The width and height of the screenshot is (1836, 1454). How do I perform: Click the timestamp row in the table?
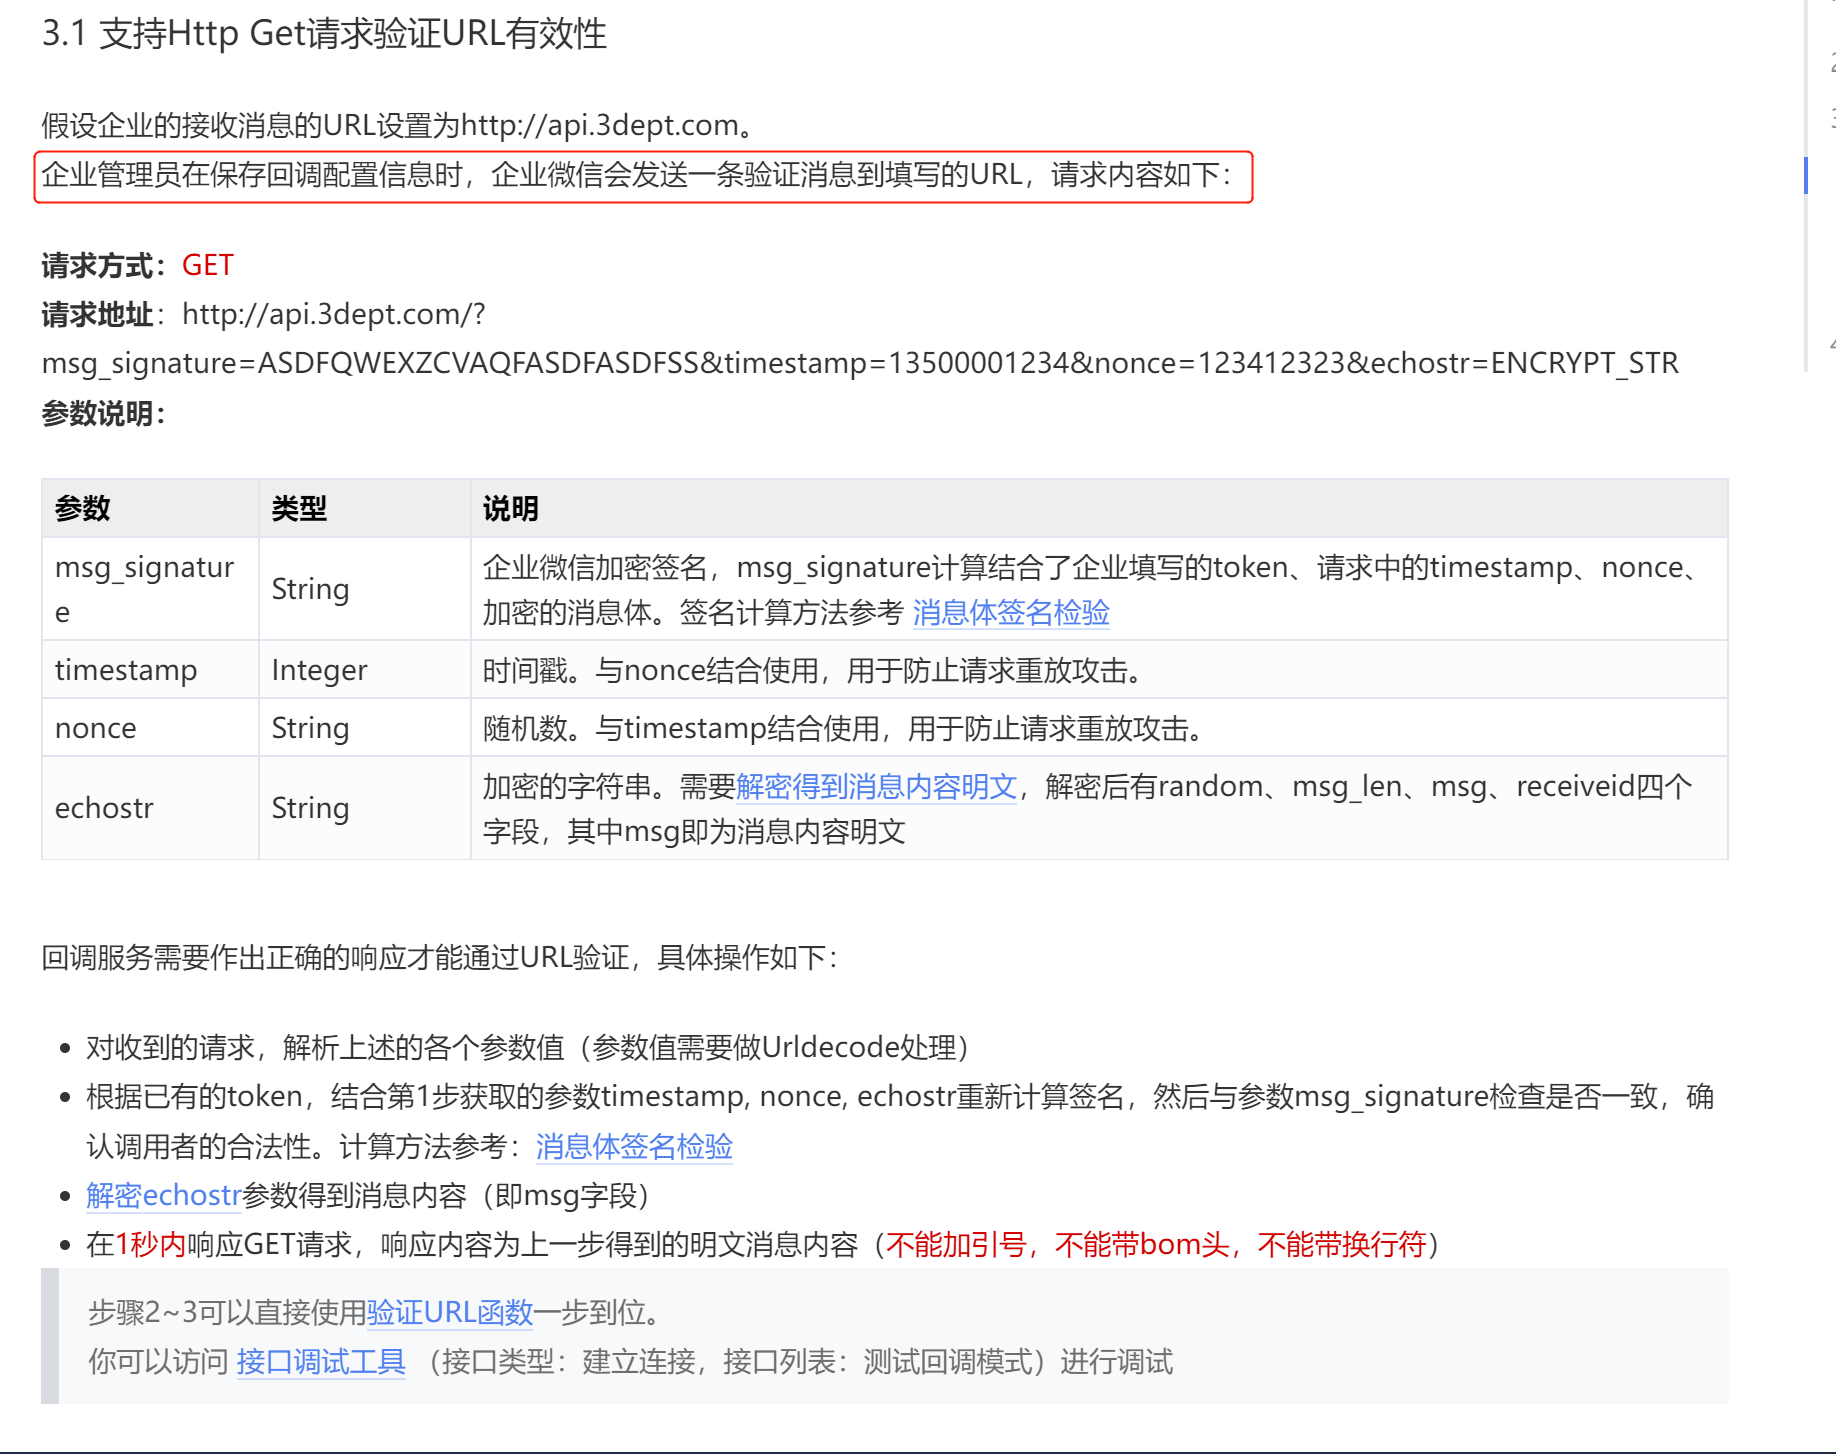pyautogui.click(x=126, y=669)
